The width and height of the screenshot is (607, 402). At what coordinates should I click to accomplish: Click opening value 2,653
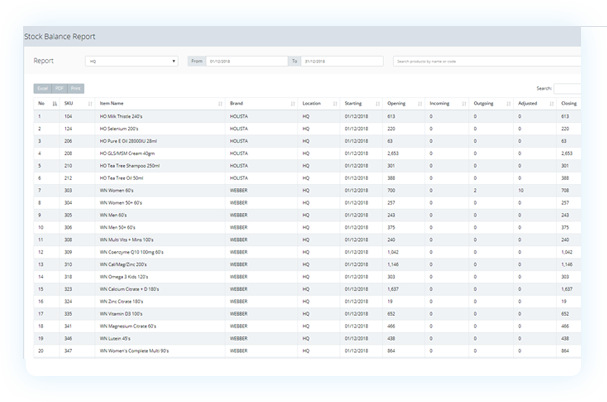tap(393, 153)
